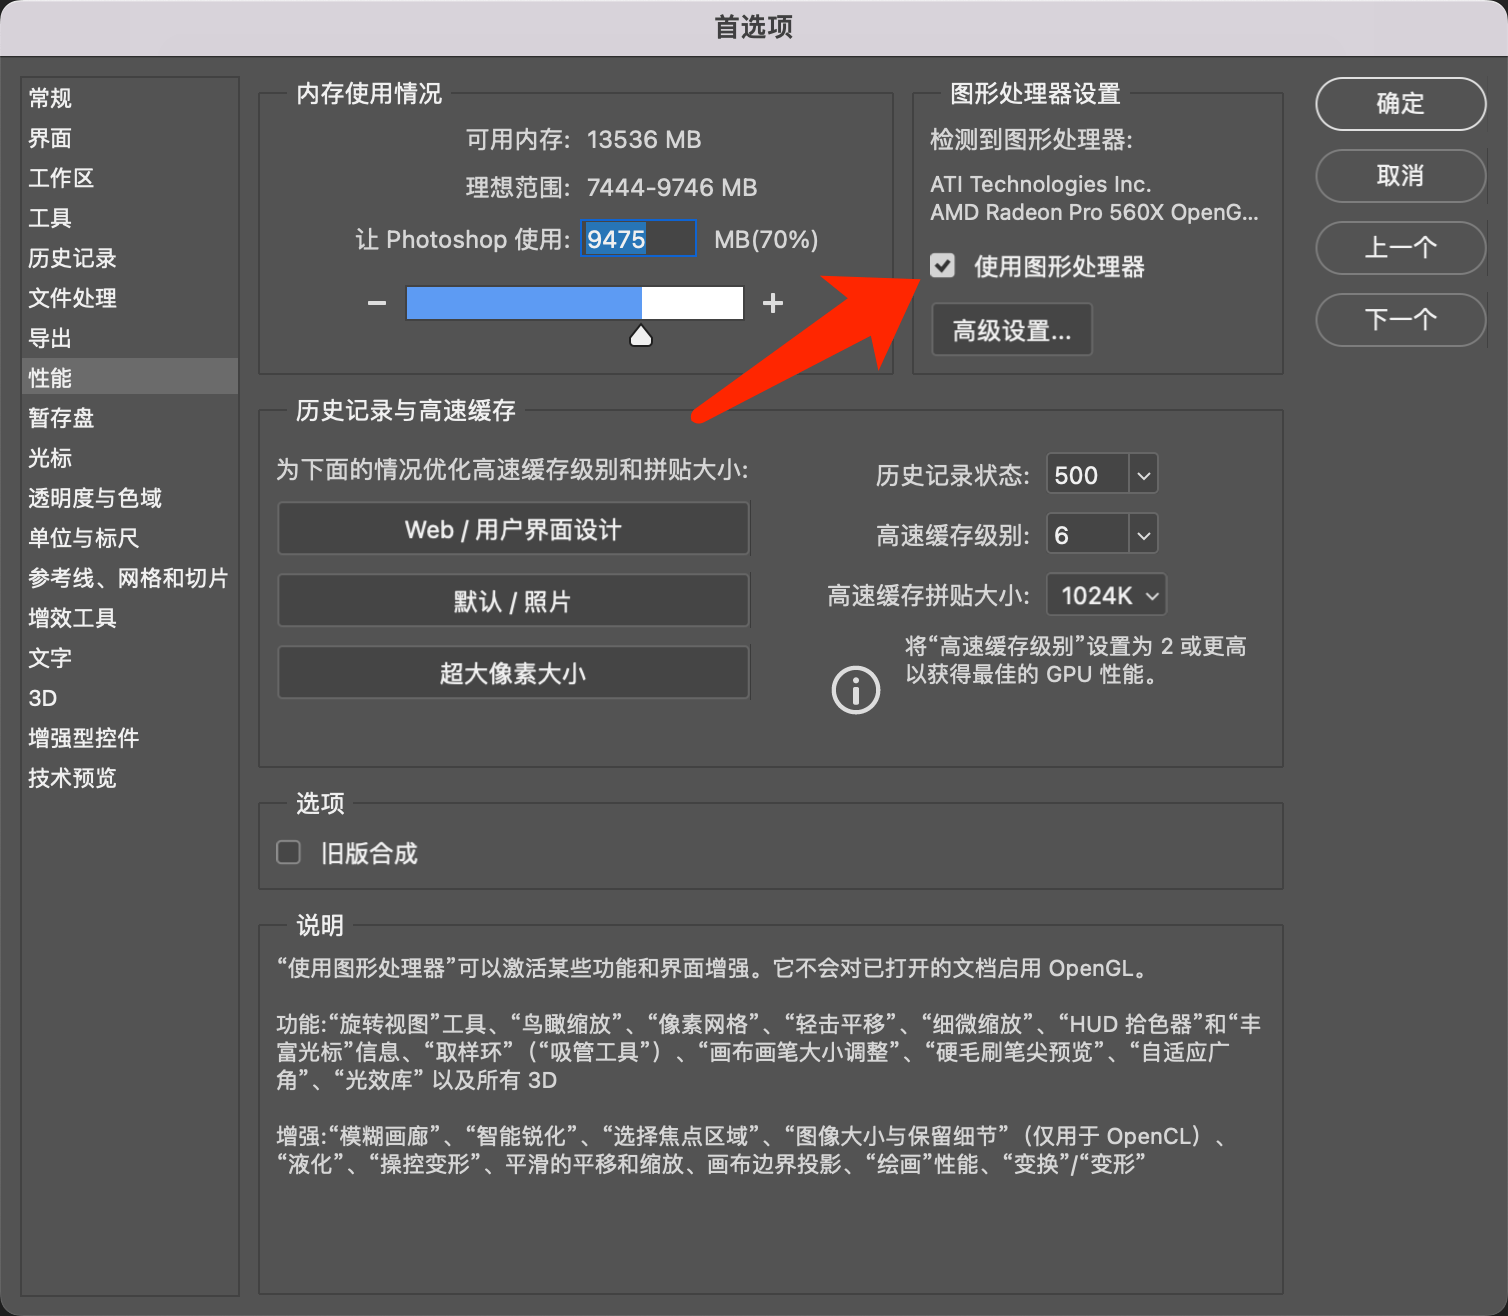Screen dimensions: 1508x1316
Task: Go to next page with 下一个
Action: (x=1400, y=319)
